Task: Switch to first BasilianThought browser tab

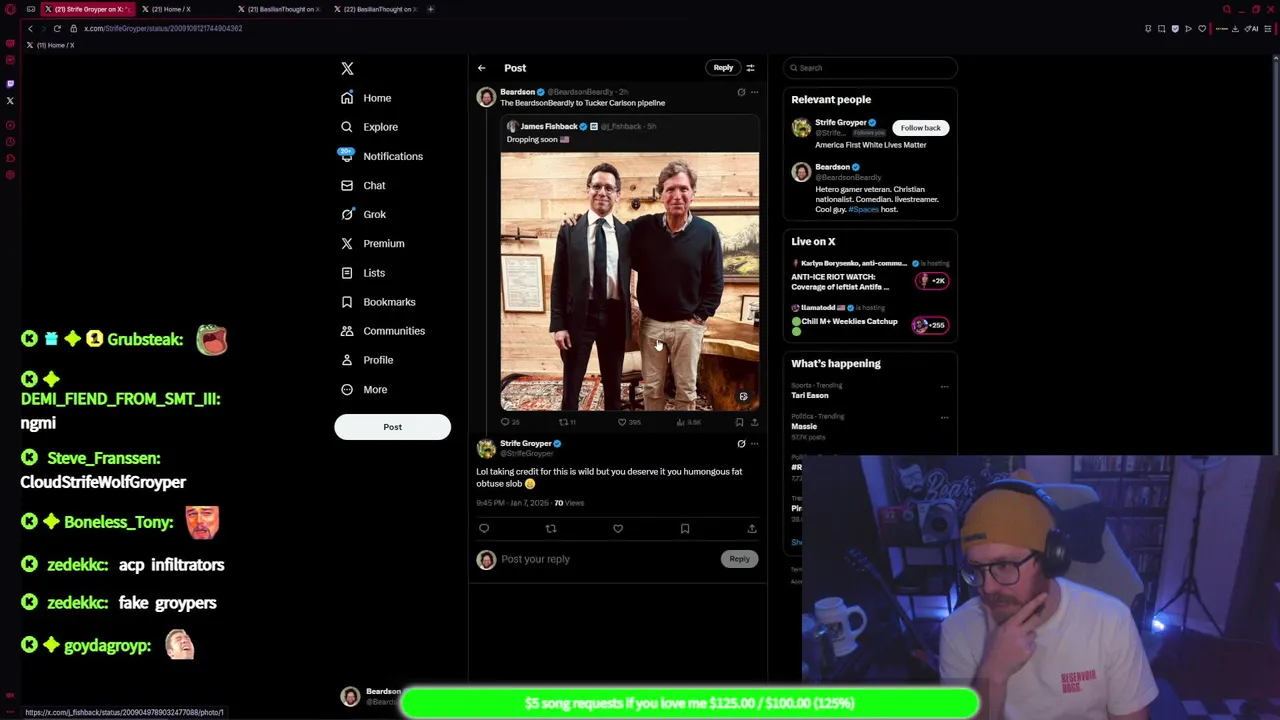Action: [280, 9]
